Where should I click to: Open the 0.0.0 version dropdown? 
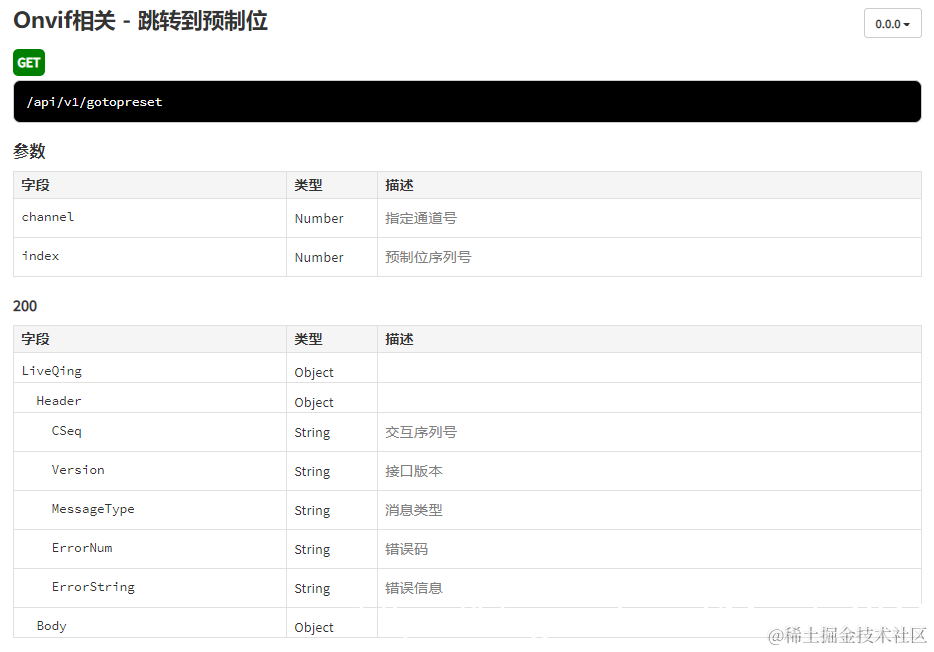892,24
